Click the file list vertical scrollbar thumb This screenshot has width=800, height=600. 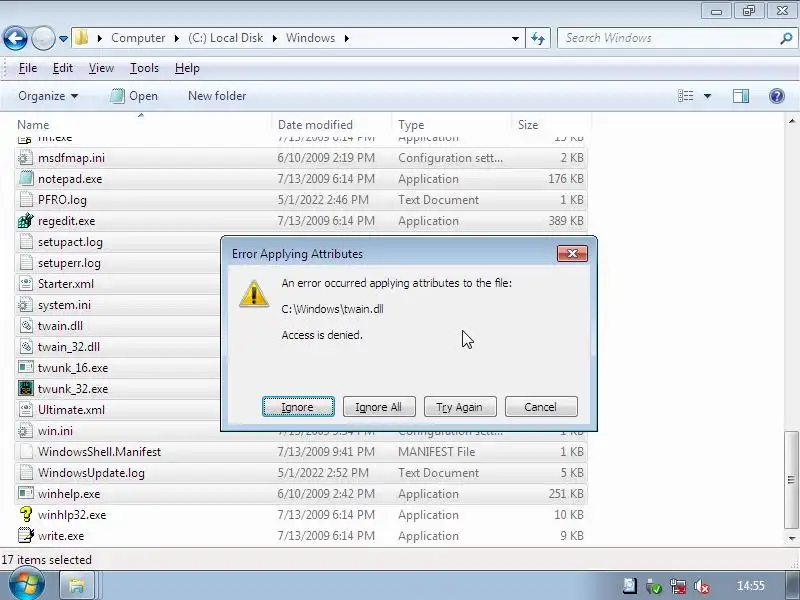click(791, 480)
